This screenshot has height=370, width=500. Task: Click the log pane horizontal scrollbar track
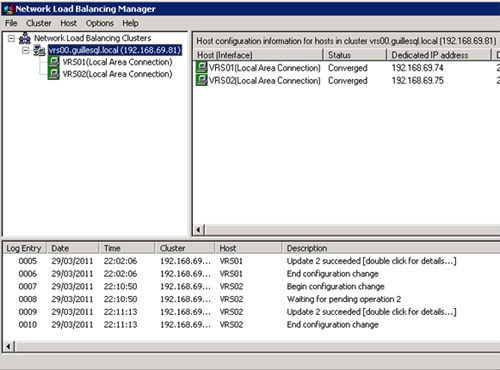pos(257,347)
